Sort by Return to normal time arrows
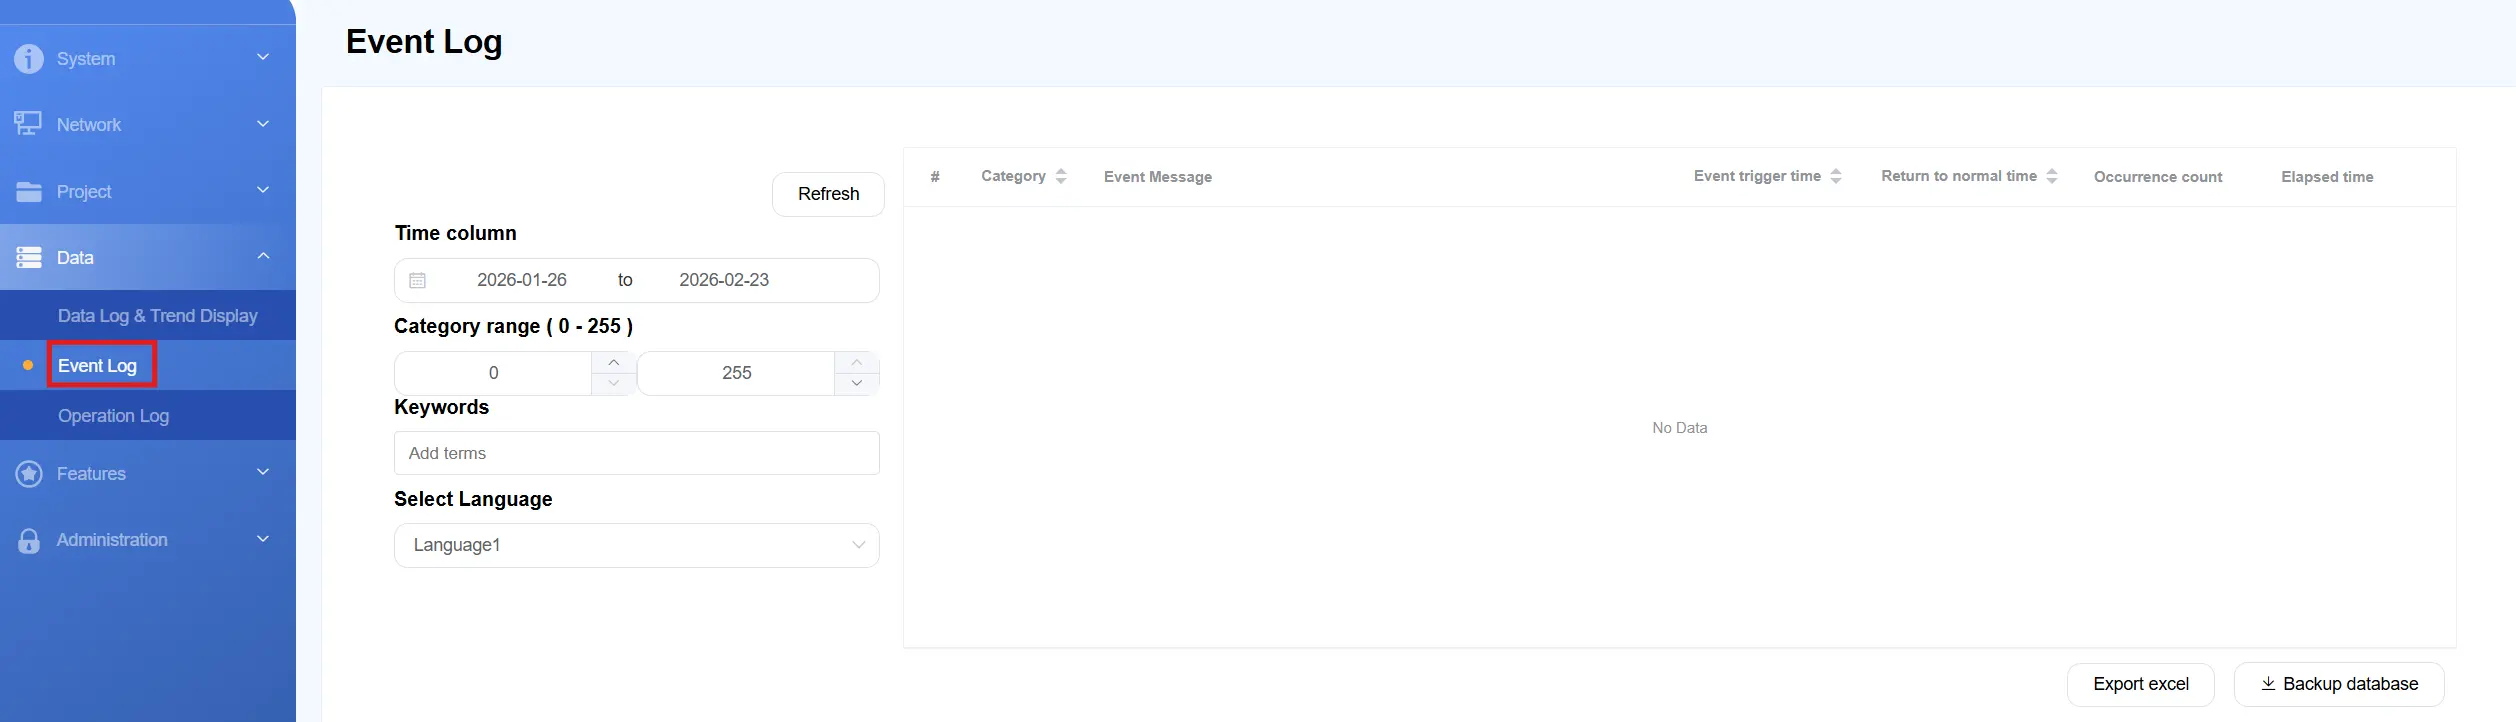 2052,176
